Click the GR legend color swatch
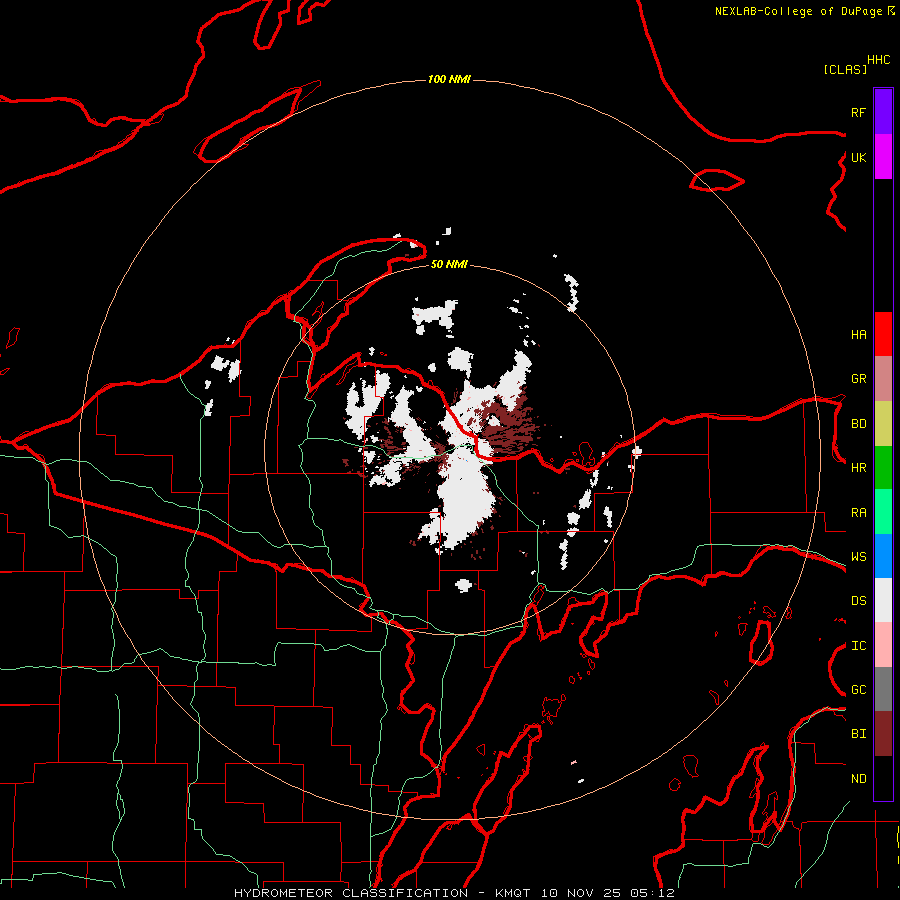 point(883,379)
